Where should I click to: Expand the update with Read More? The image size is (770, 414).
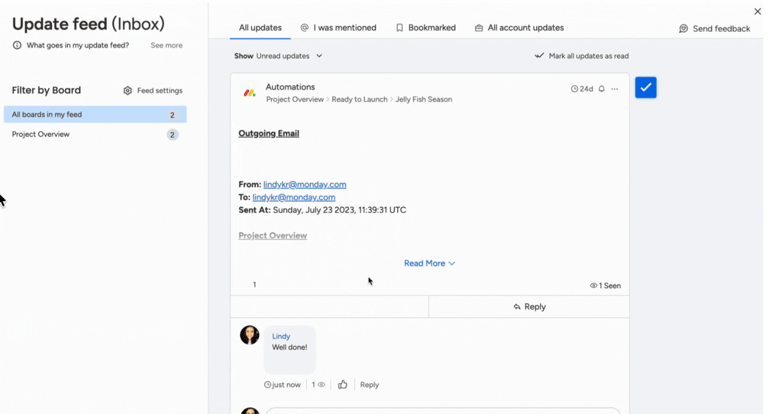click(430, 263)
